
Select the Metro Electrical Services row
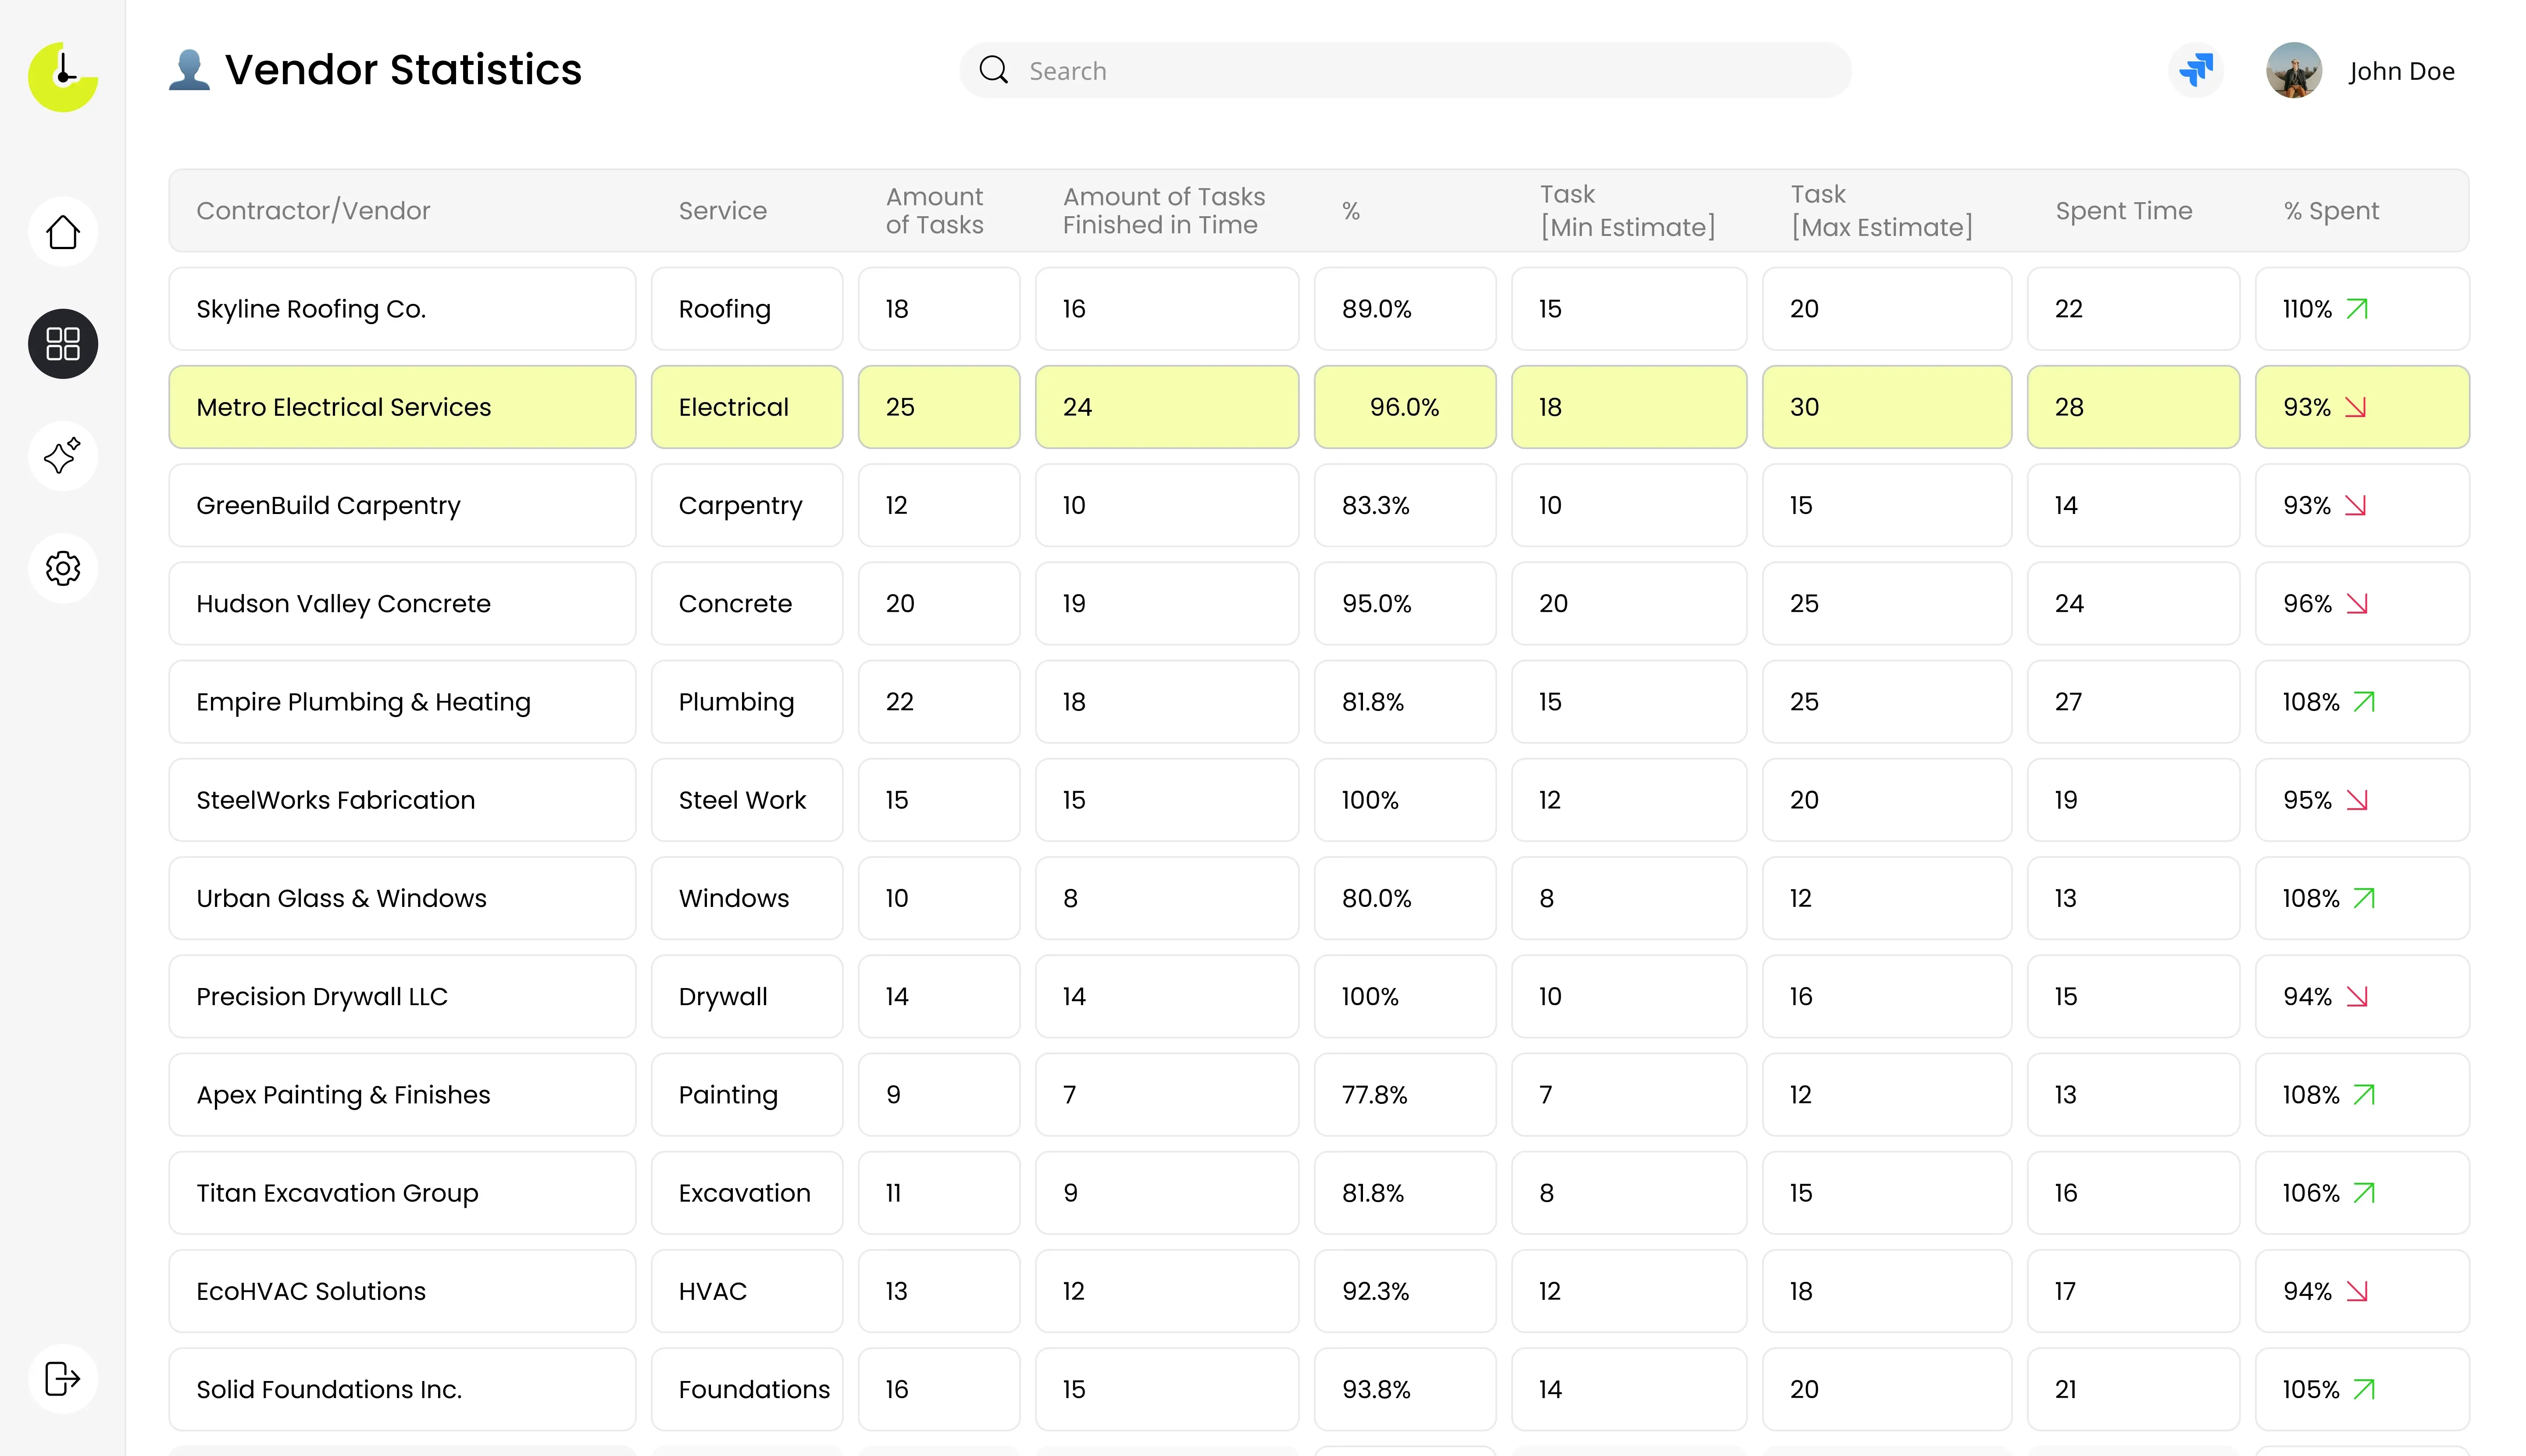tap(343, 407)
